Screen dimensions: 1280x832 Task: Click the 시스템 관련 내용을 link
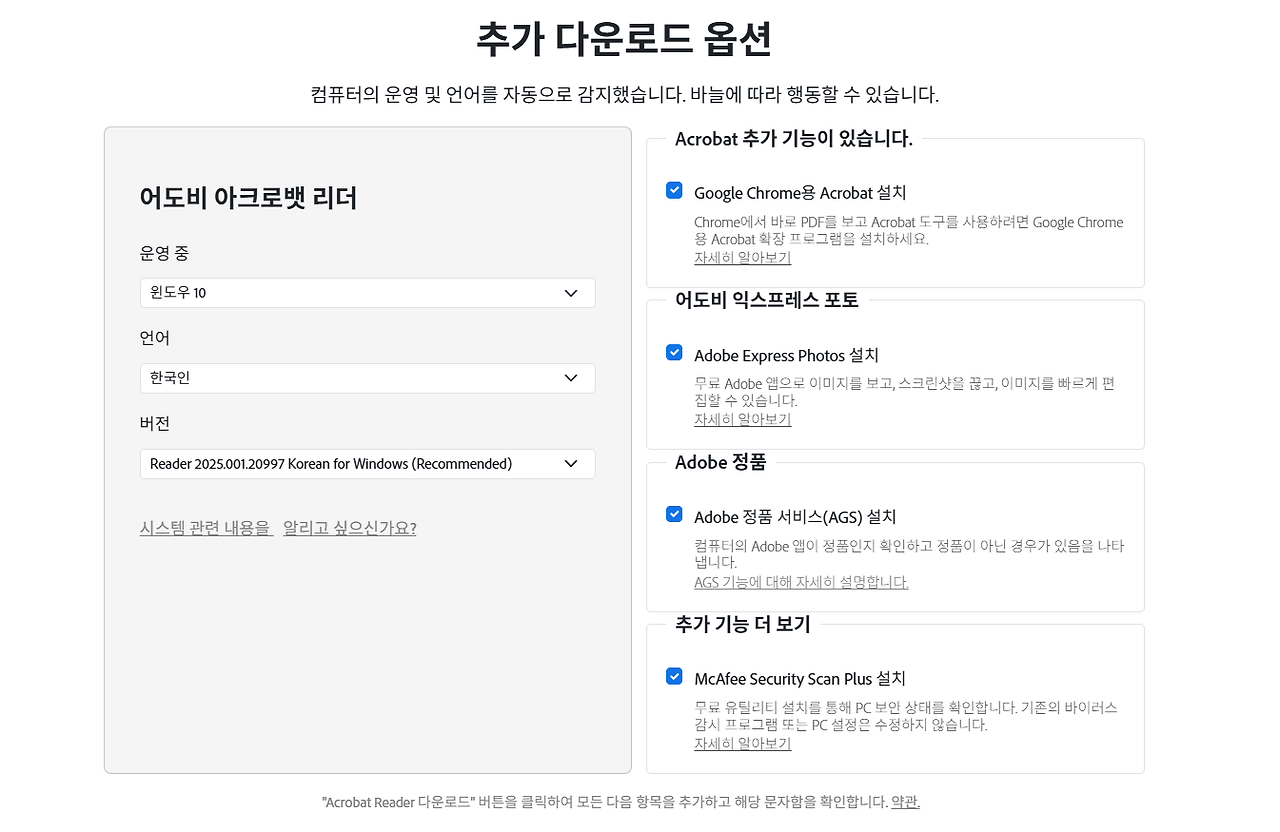tap(206, 528)
